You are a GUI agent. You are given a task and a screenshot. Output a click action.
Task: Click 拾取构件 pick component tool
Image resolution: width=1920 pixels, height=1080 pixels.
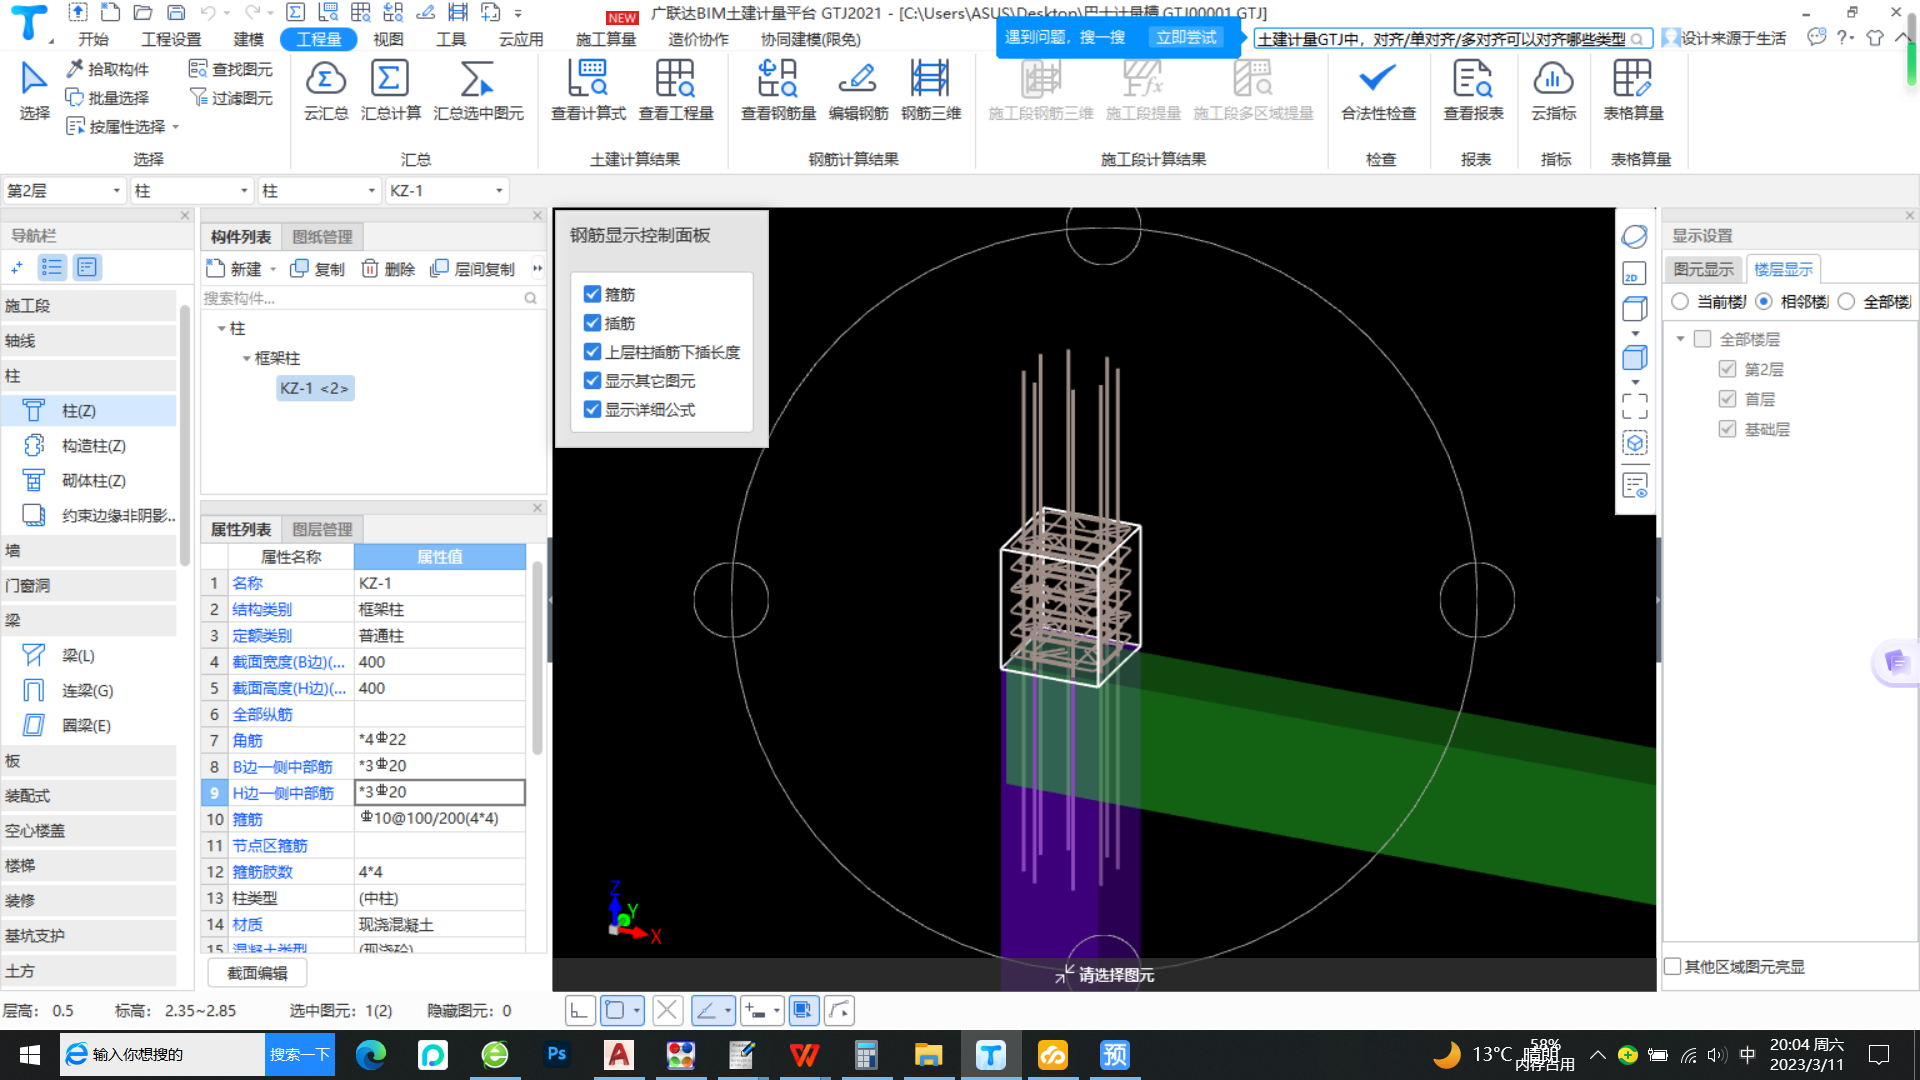tap(108, 69)
